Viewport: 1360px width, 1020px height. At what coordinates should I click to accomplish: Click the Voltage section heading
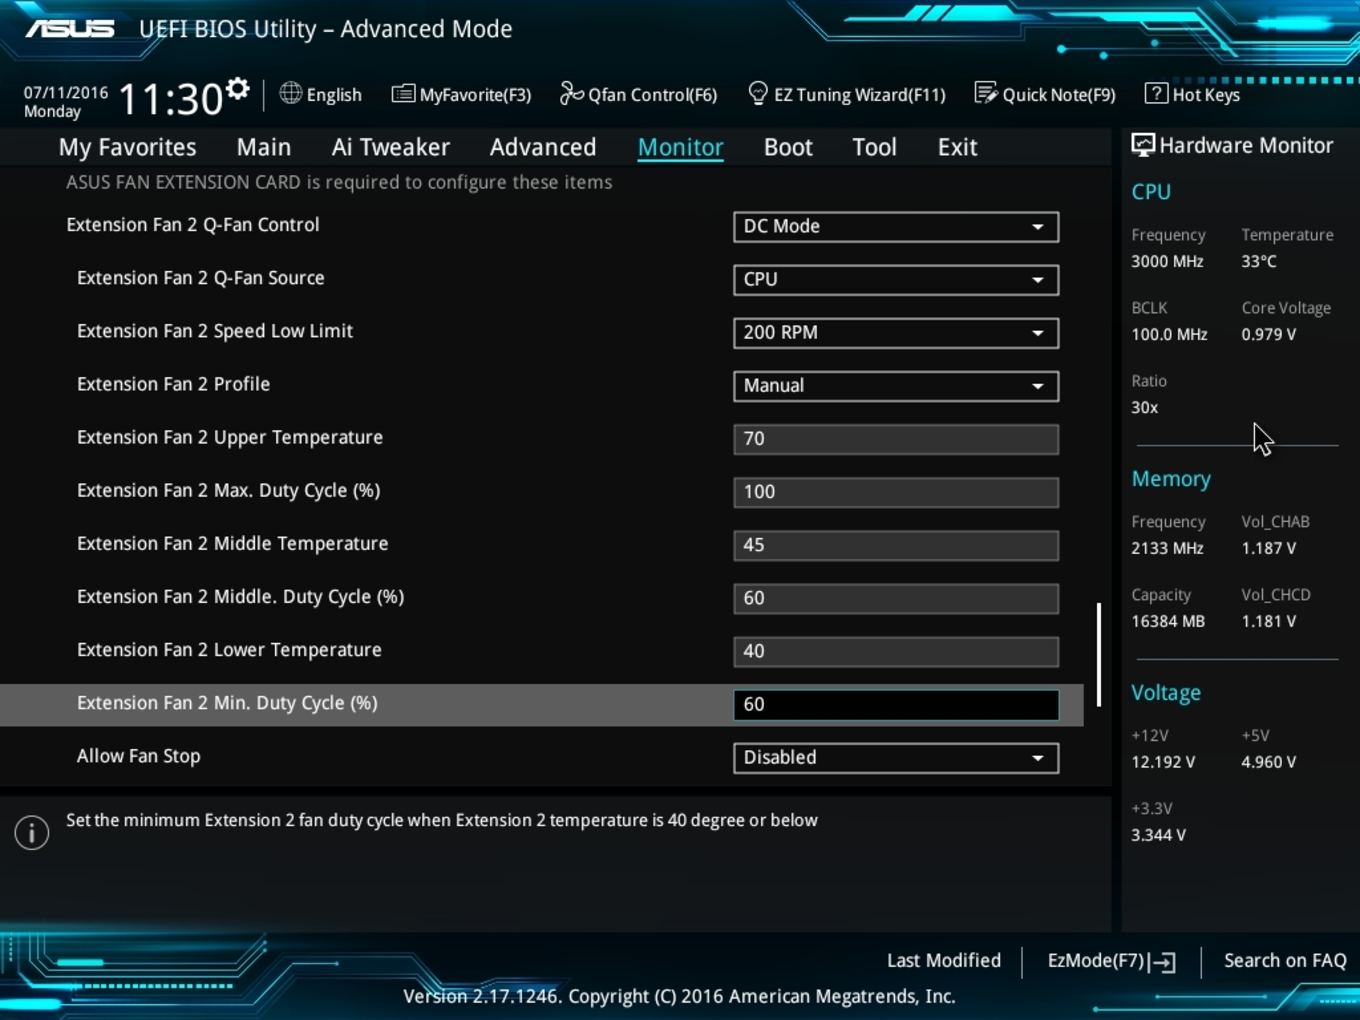pyautogui.click(x=1166, y=692)
